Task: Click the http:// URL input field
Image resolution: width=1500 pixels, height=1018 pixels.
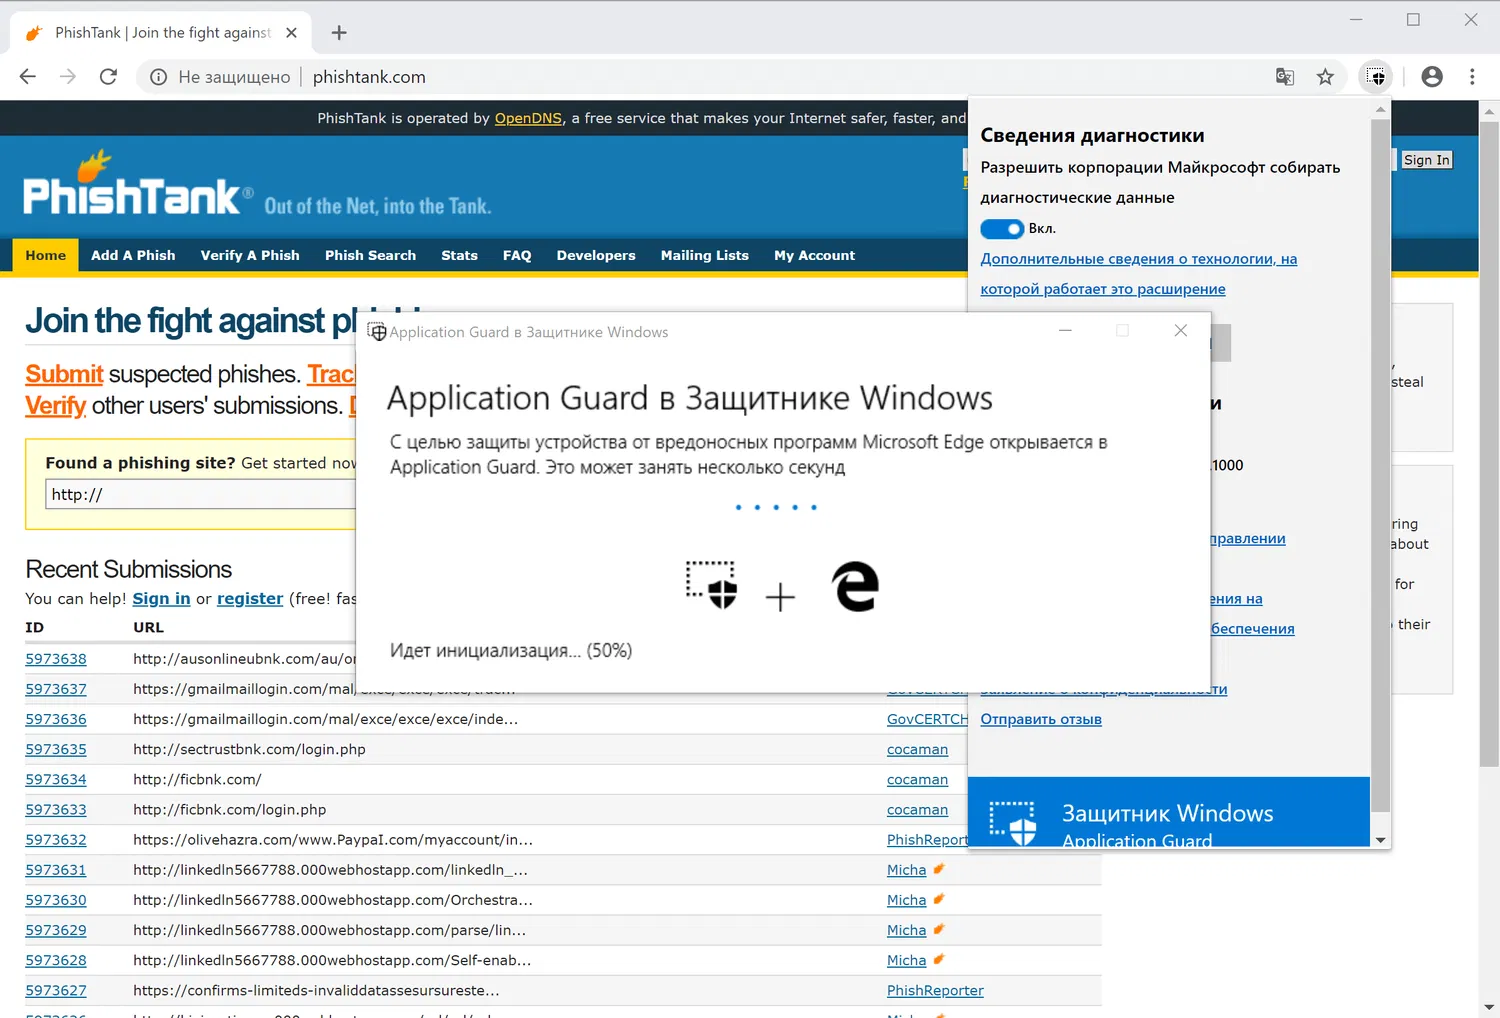Action: click(x=200, y=494)
